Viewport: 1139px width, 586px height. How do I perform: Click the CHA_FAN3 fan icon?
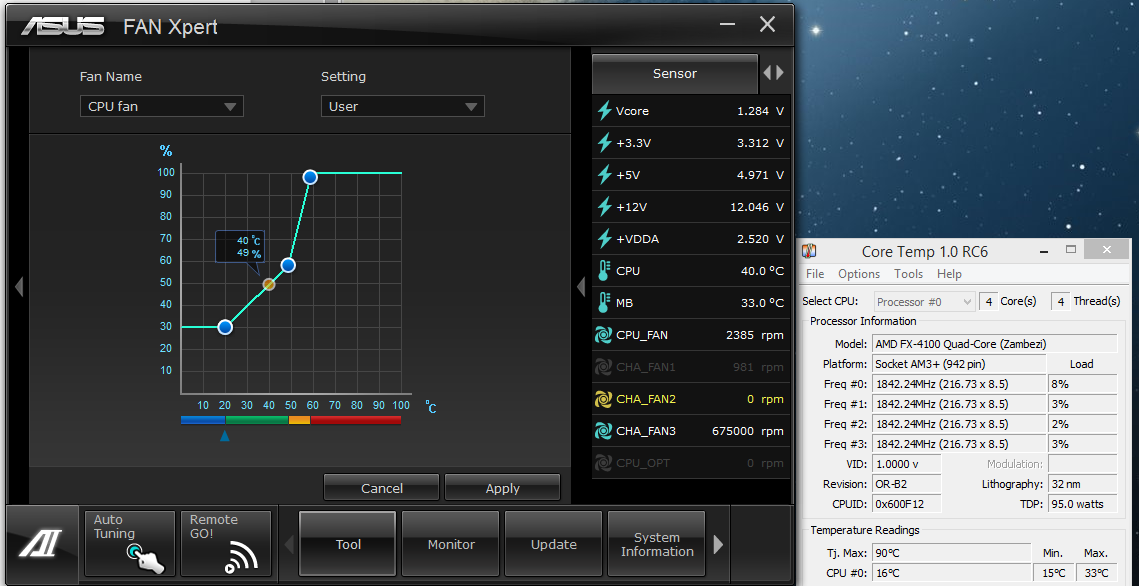tap(603, 431)
